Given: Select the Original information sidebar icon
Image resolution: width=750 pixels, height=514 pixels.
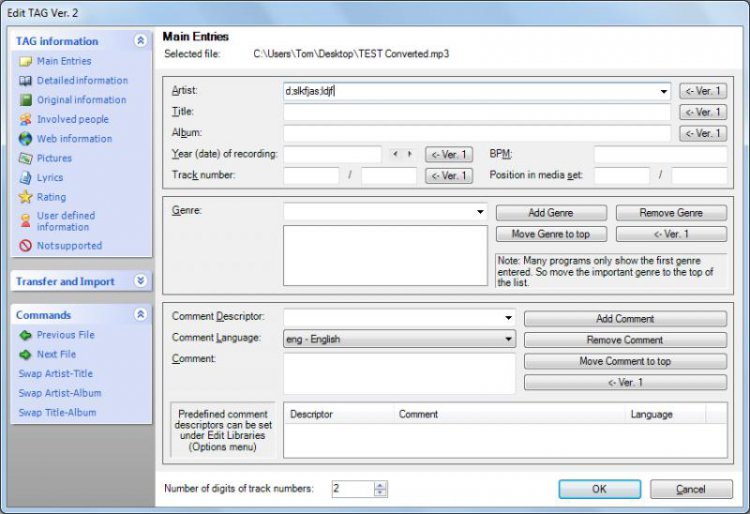Looking at the screenshot, I should [x=26, y=100].
